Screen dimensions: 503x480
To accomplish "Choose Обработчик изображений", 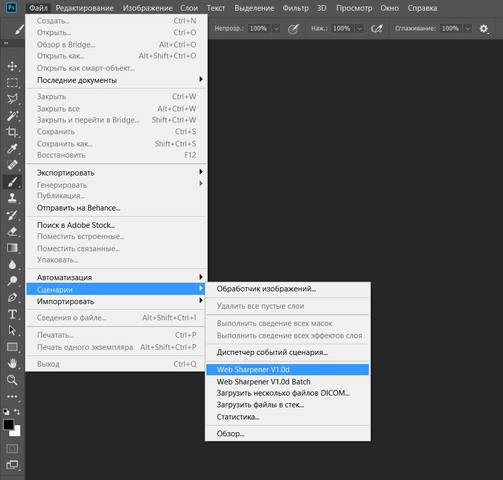I will coord(288,289).
